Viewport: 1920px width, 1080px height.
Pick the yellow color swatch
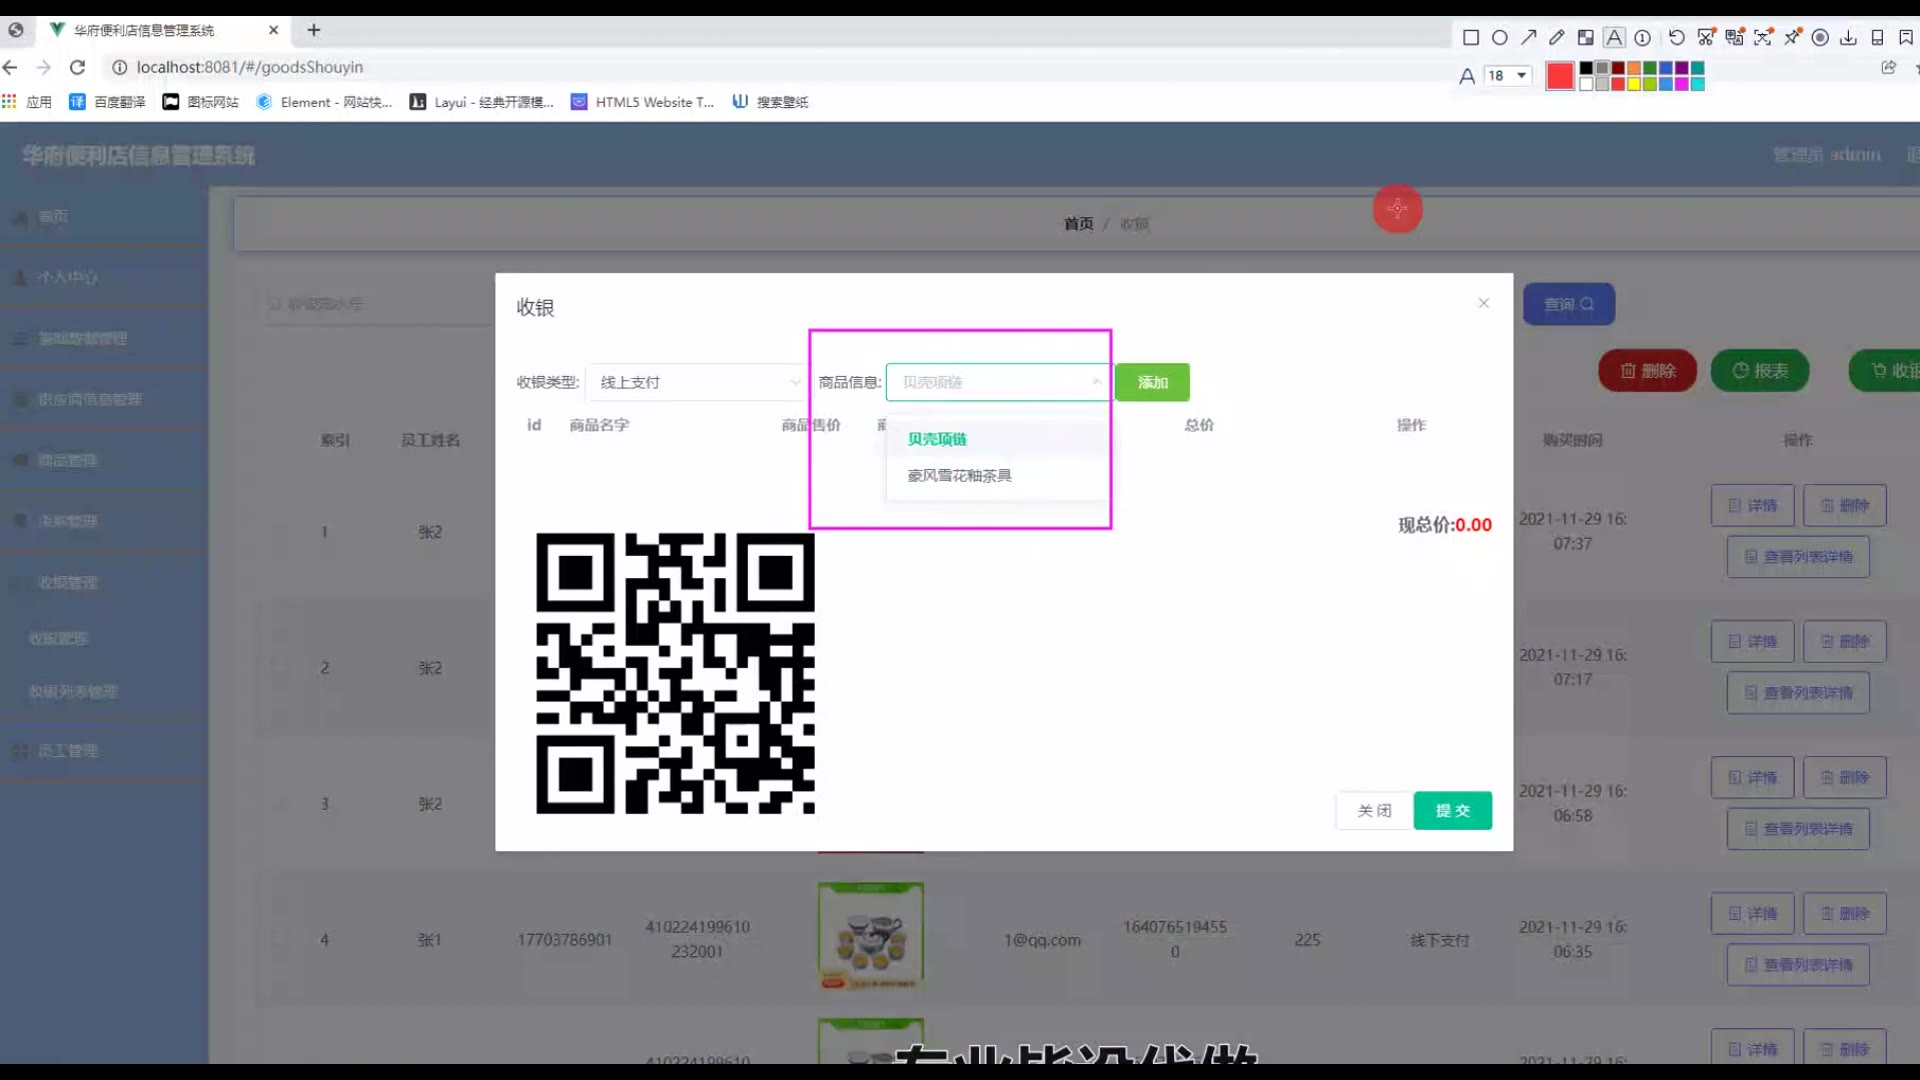[x=1634, y=84]
